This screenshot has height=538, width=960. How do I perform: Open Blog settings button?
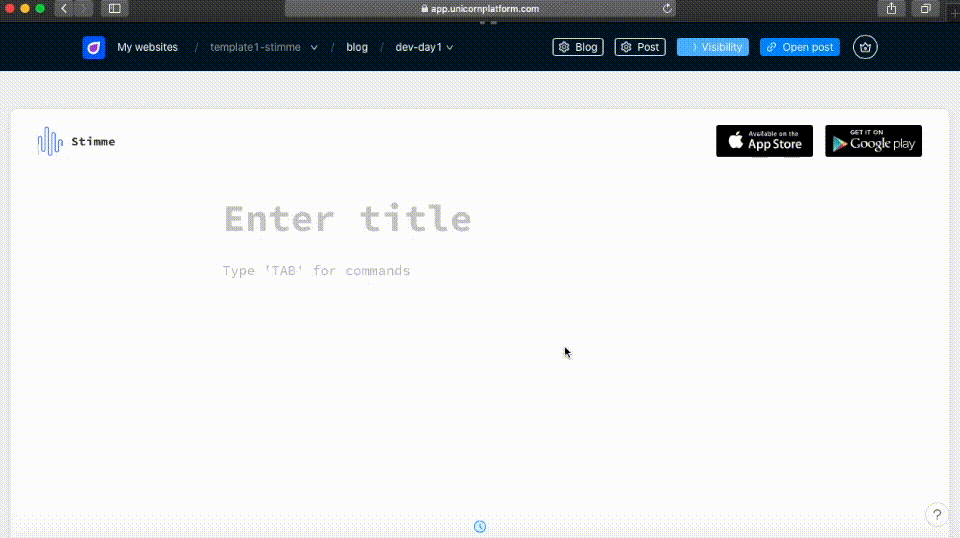[578, 47]
